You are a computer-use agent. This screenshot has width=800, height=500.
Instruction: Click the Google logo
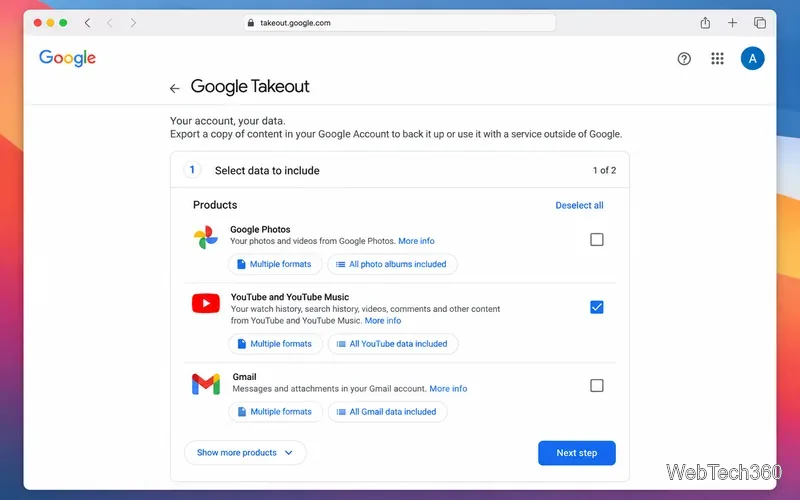coord(67,58)
